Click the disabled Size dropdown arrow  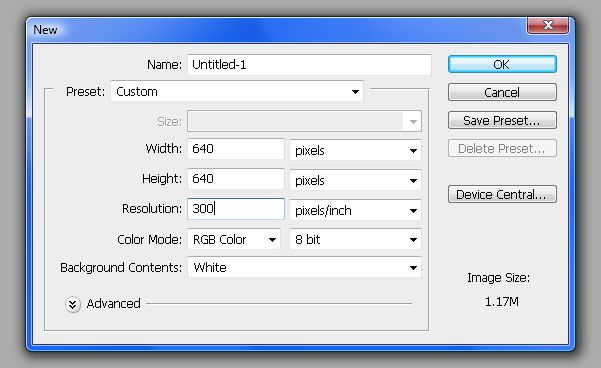coord(413,122)
